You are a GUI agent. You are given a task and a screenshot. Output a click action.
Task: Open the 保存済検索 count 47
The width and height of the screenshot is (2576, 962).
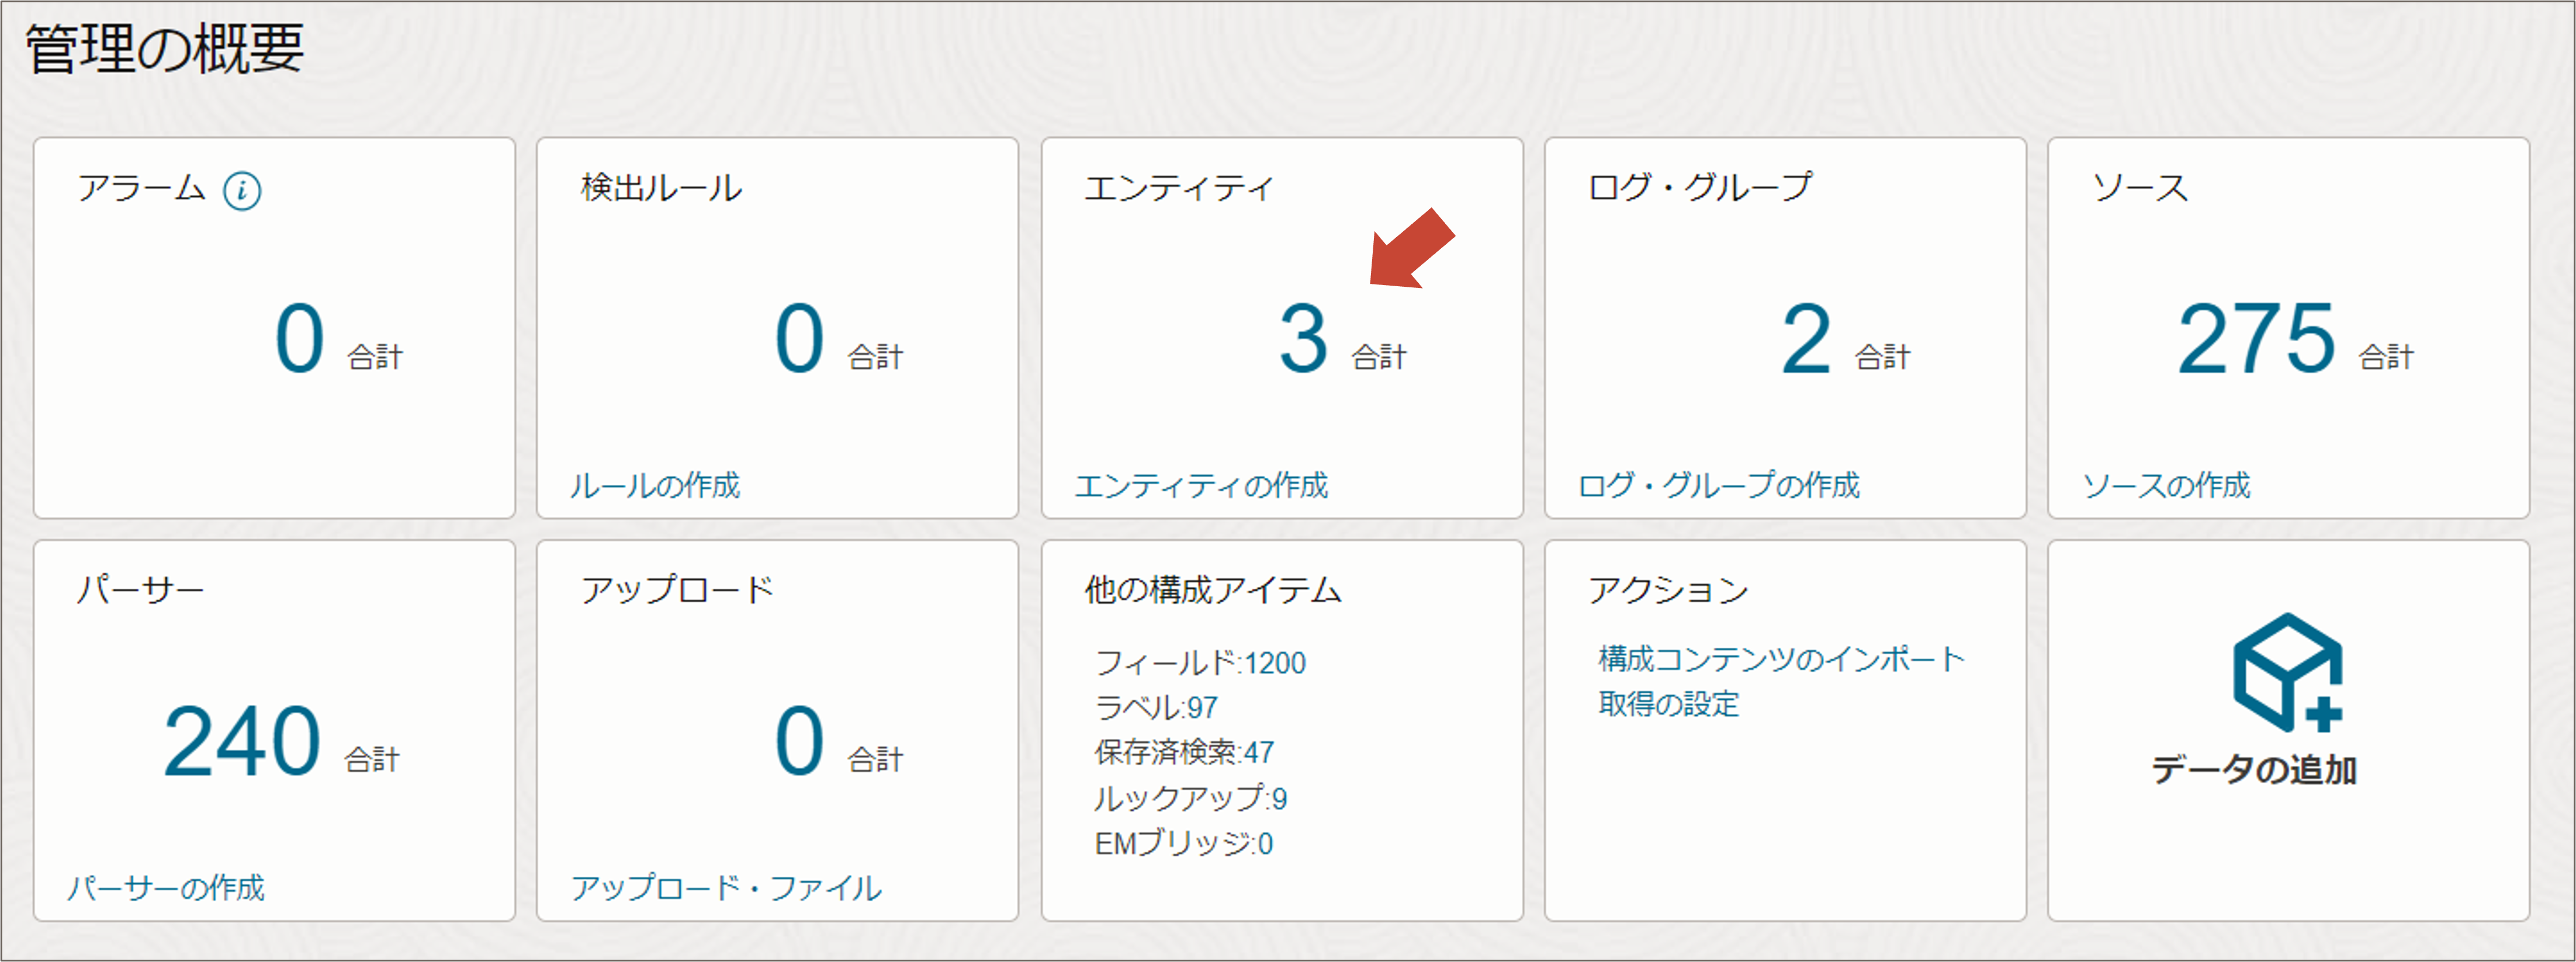click(1259, 752)
